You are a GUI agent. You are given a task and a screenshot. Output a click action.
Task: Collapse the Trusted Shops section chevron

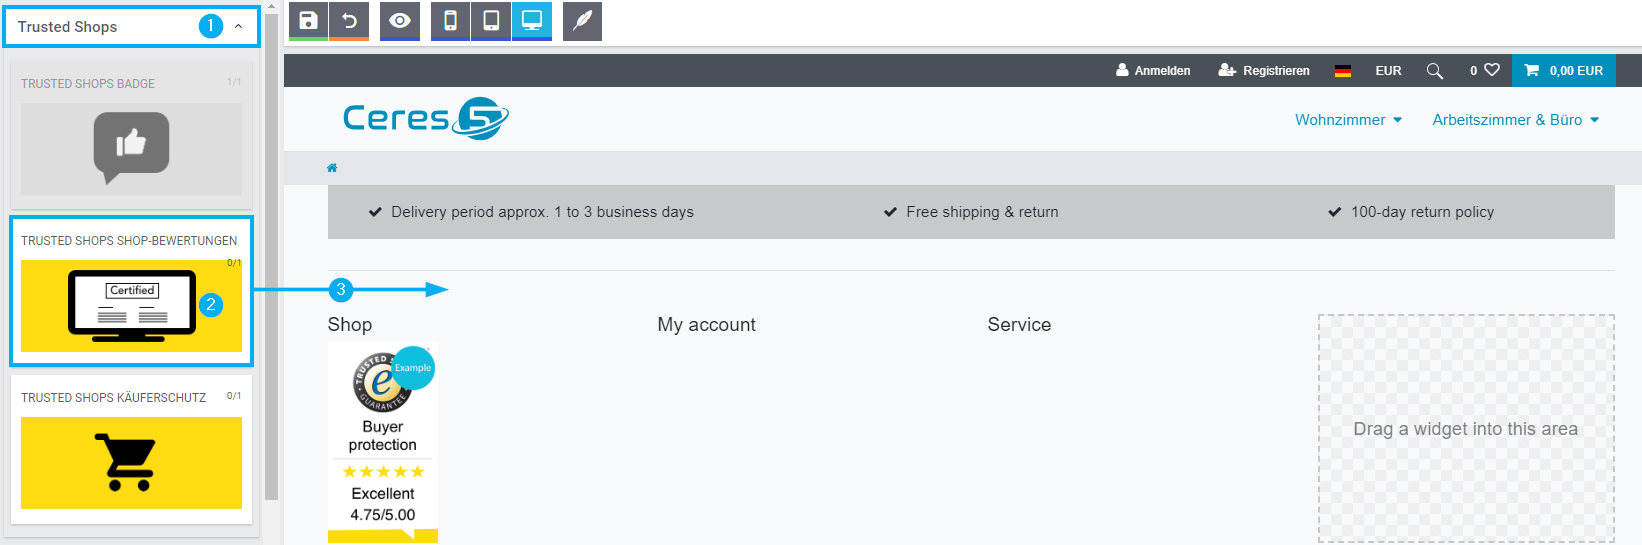238,27
